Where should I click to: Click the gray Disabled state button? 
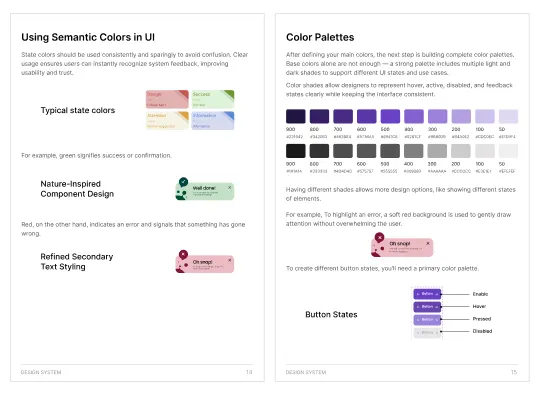[427, 332]
